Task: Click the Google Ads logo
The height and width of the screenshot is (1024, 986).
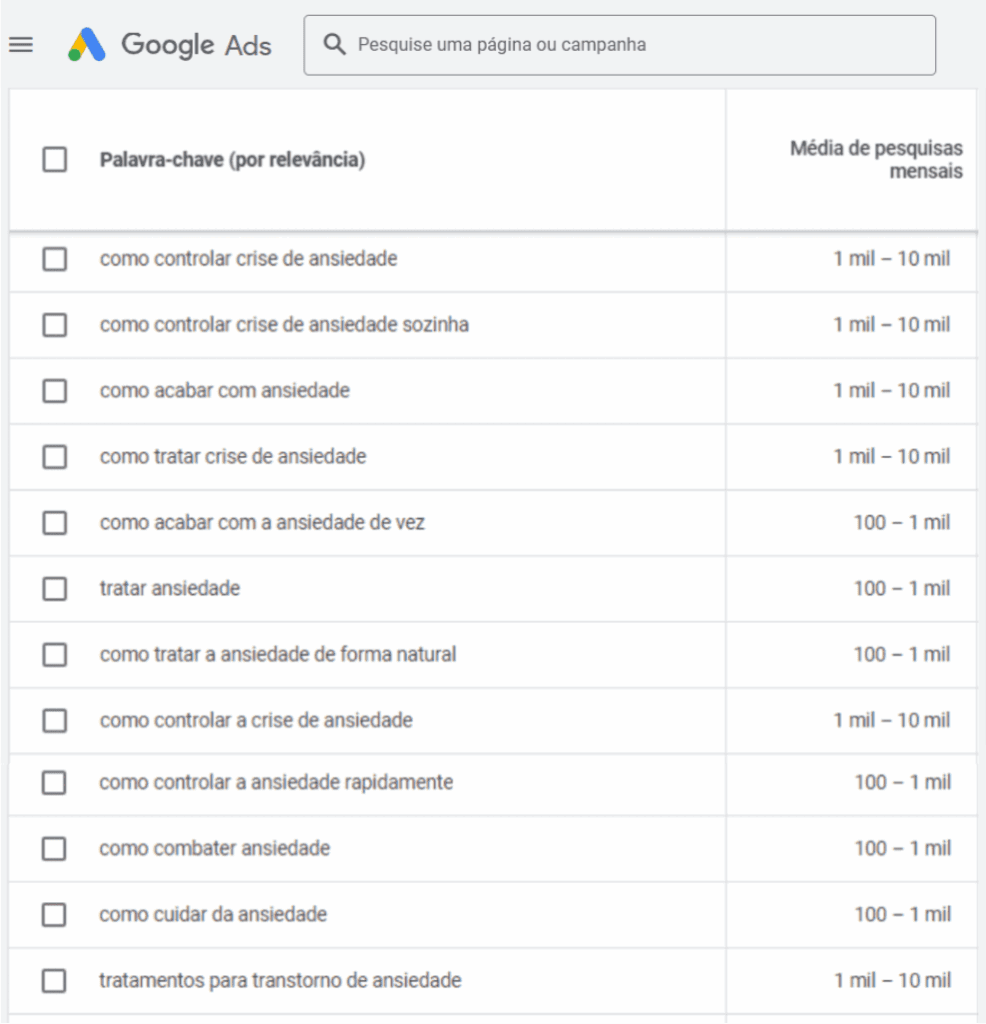Action: (x=170, y=45)
